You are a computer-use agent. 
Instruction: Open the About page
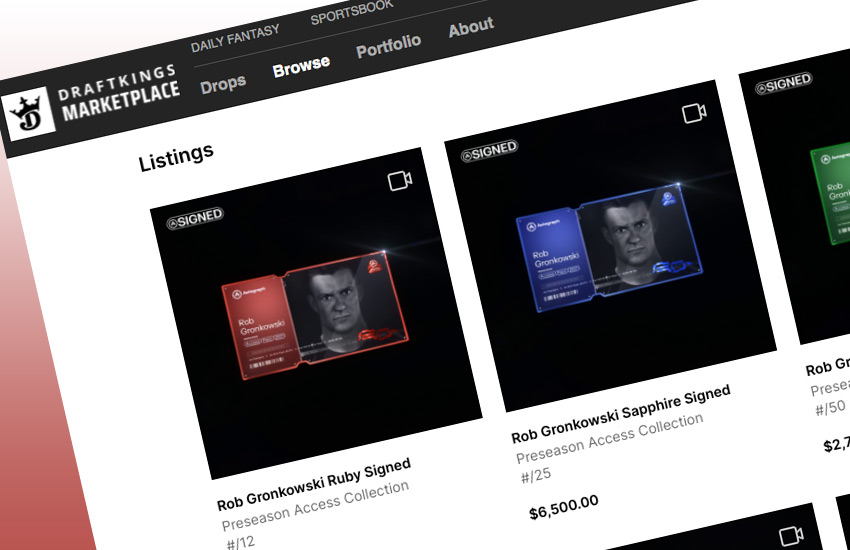coord(471,27)
